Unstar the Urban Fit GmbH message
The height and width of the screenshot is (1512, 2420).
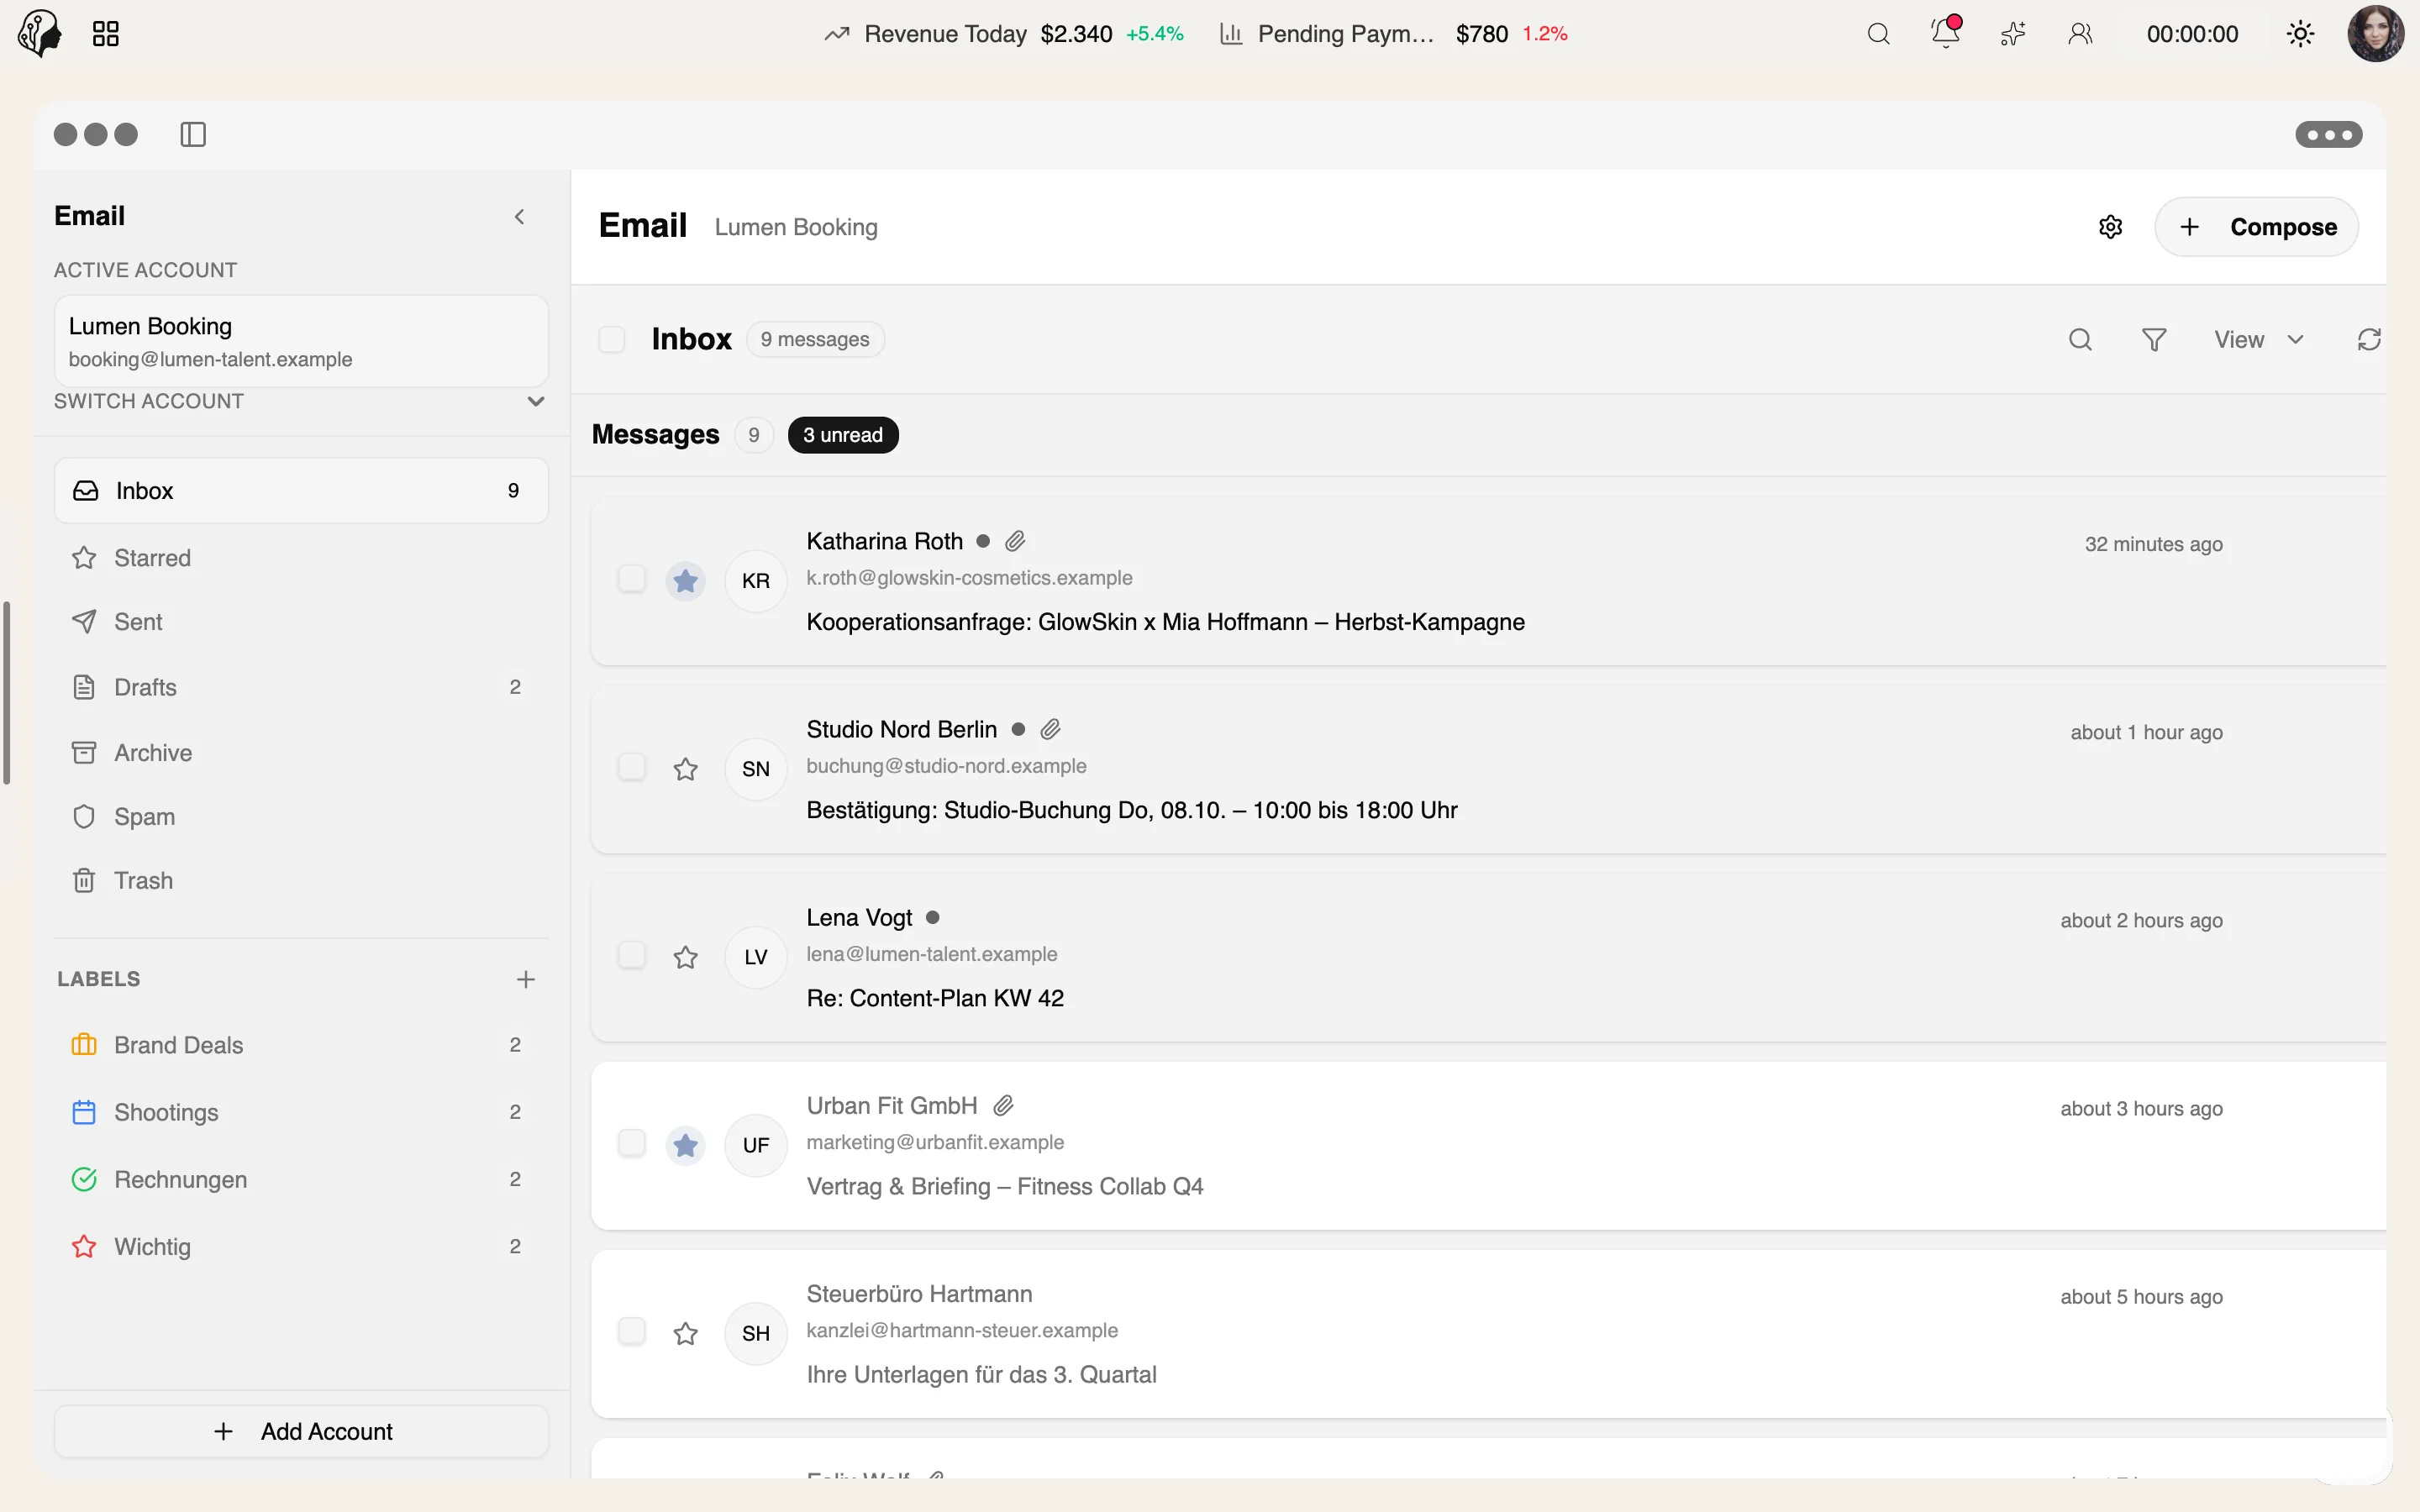[x=685, y=1145]
